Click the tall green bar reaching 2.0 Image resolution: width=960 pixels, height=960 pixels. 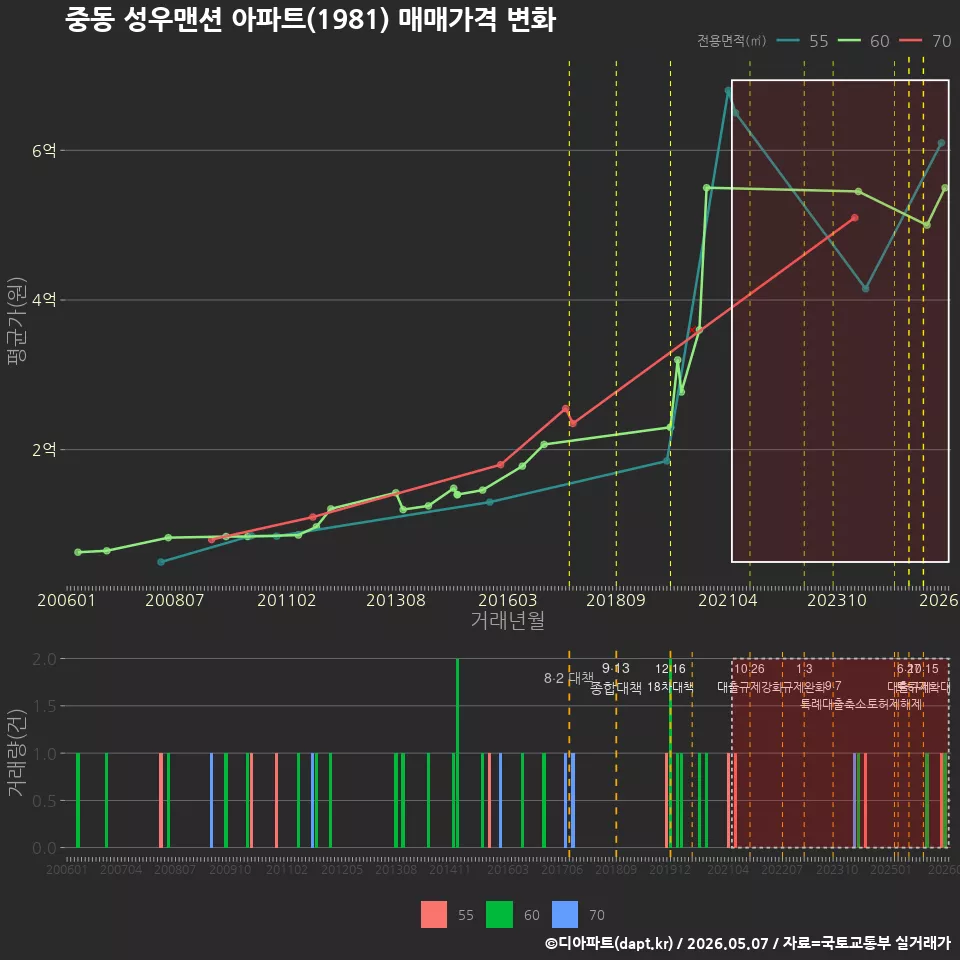(x=457, y=753)
